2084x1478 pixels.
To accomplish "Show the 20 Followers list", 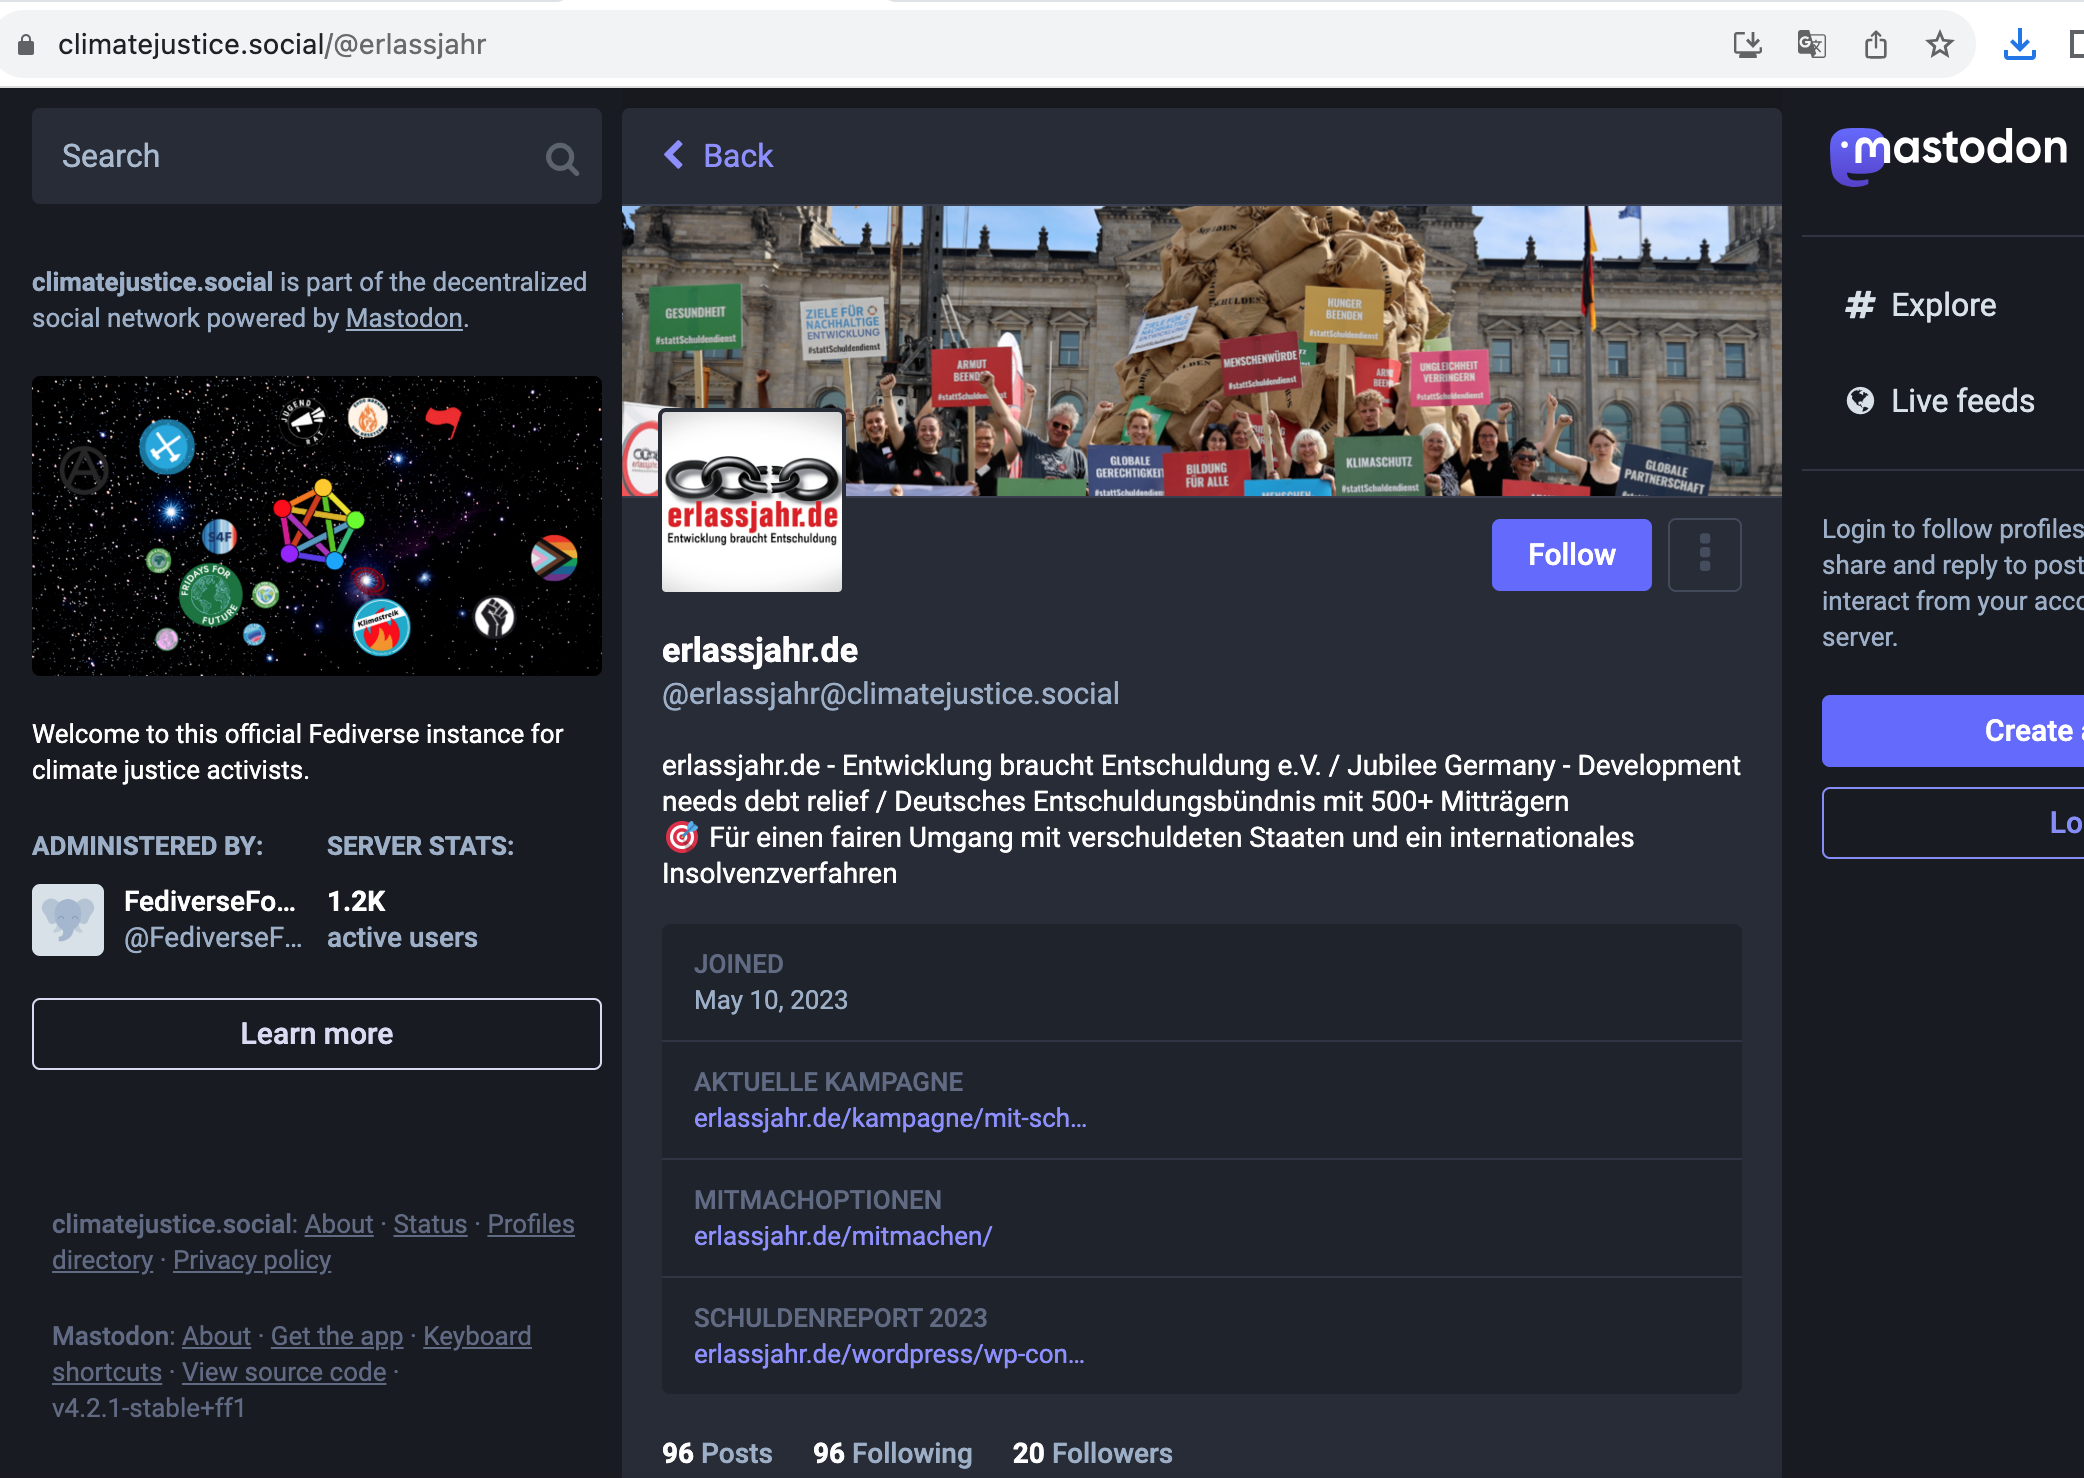I will click(x=1091, y=1452).
